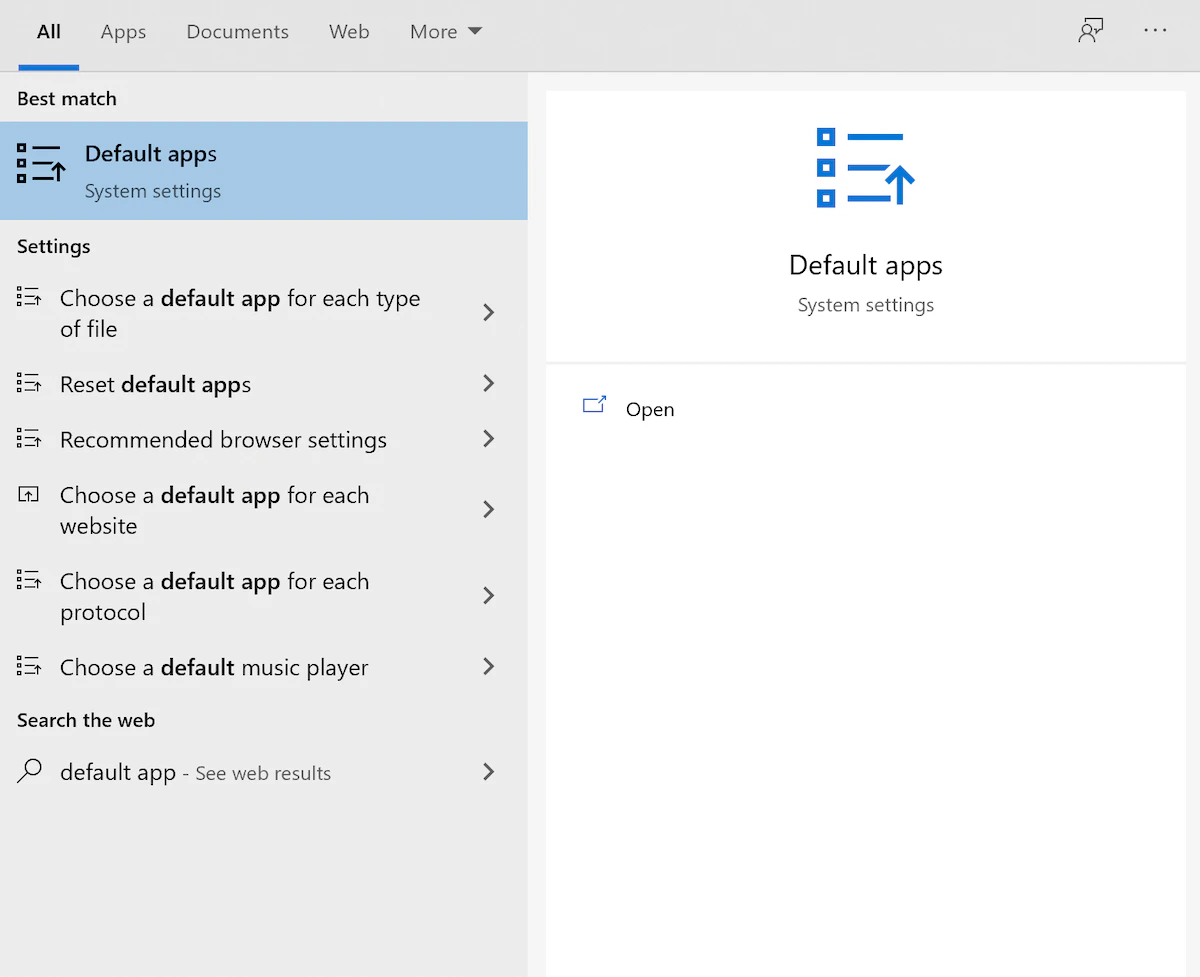The image size is (1200, 977).
Task: Expand Choose a default app for each file type
Action: pos(489,313)
